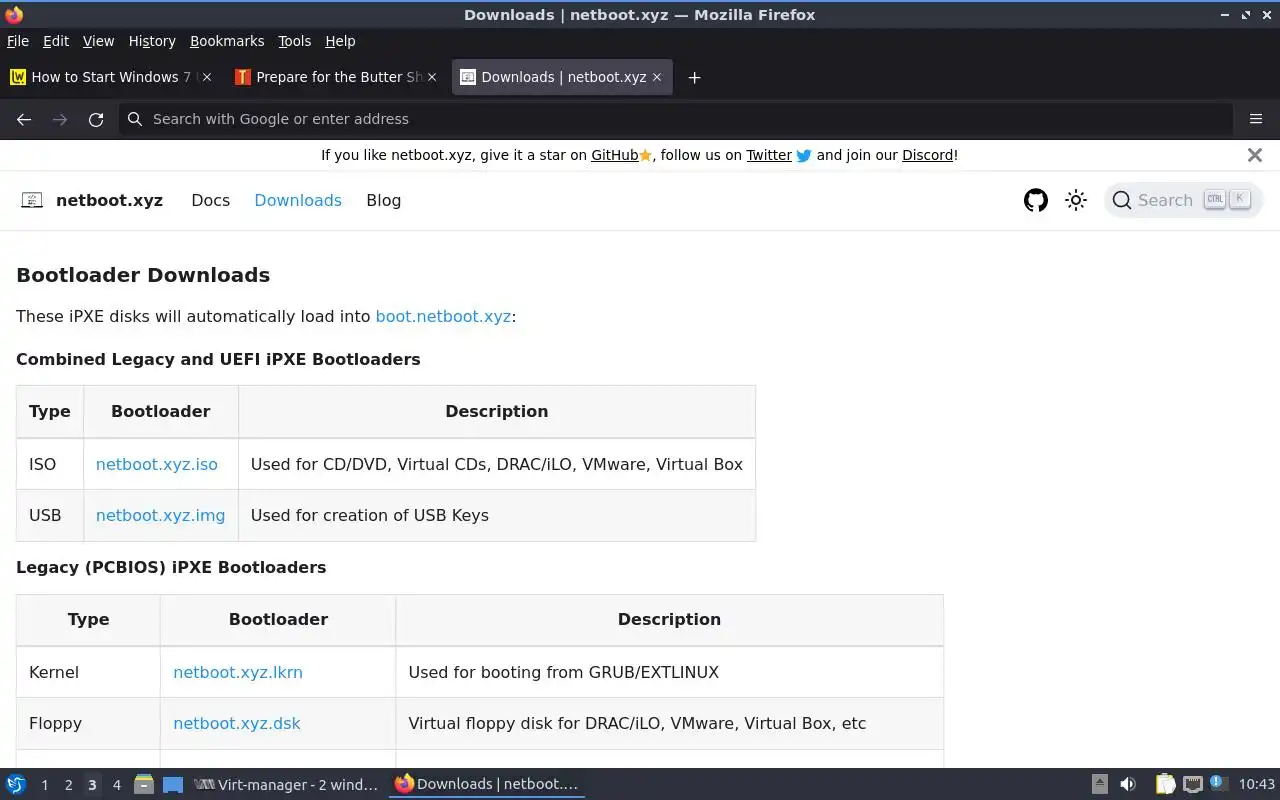The width and height of the screenshot is (1280, 800).
Task: Follow the Twitter link in the banner
Action: (x=769, y=155)
